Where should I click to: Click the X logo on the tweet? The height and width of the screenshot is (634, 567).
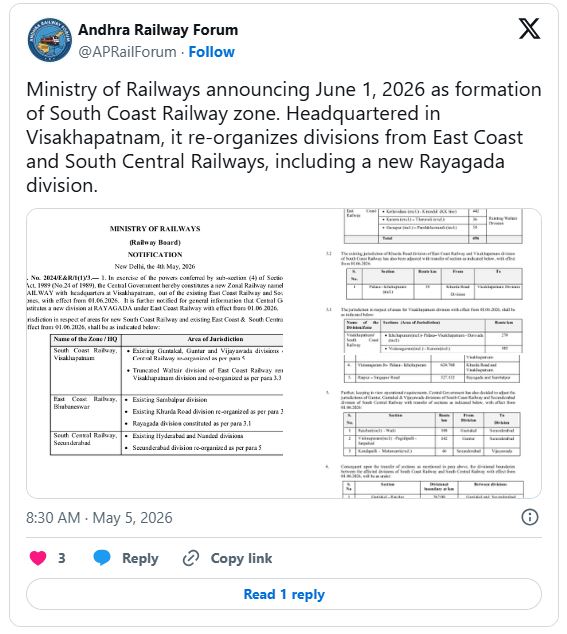click(x=529, y=29)
